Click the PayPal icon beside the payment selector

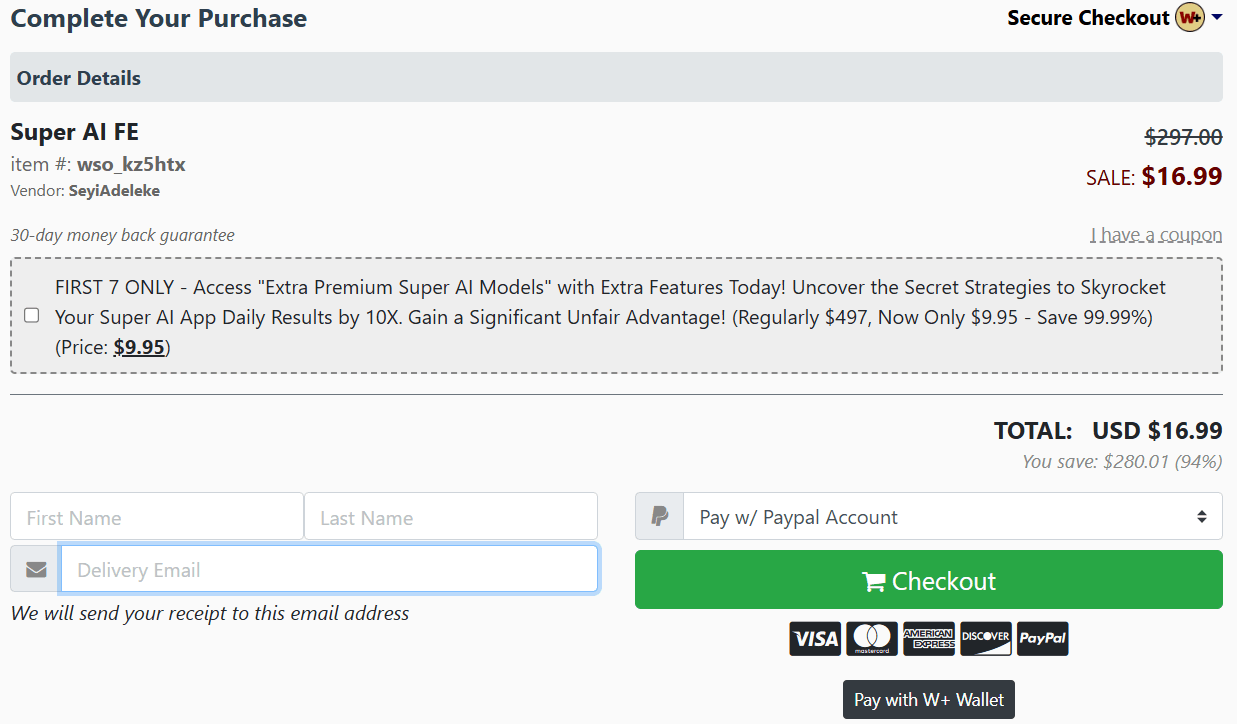click(658, 515)
